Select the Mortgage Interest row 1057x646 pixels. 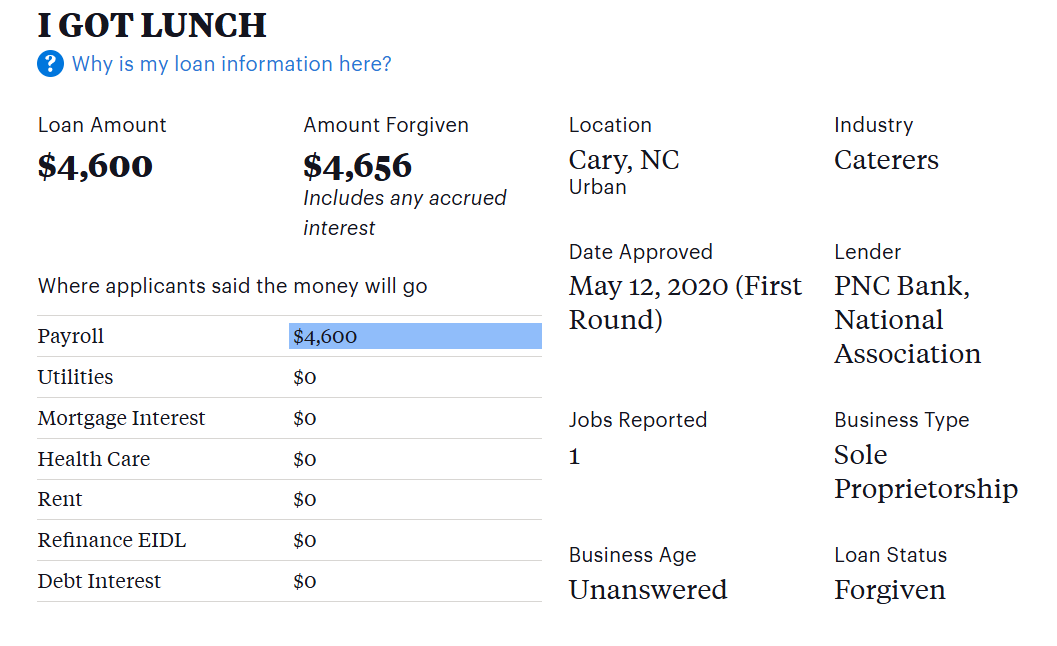(x=121, y=419)
